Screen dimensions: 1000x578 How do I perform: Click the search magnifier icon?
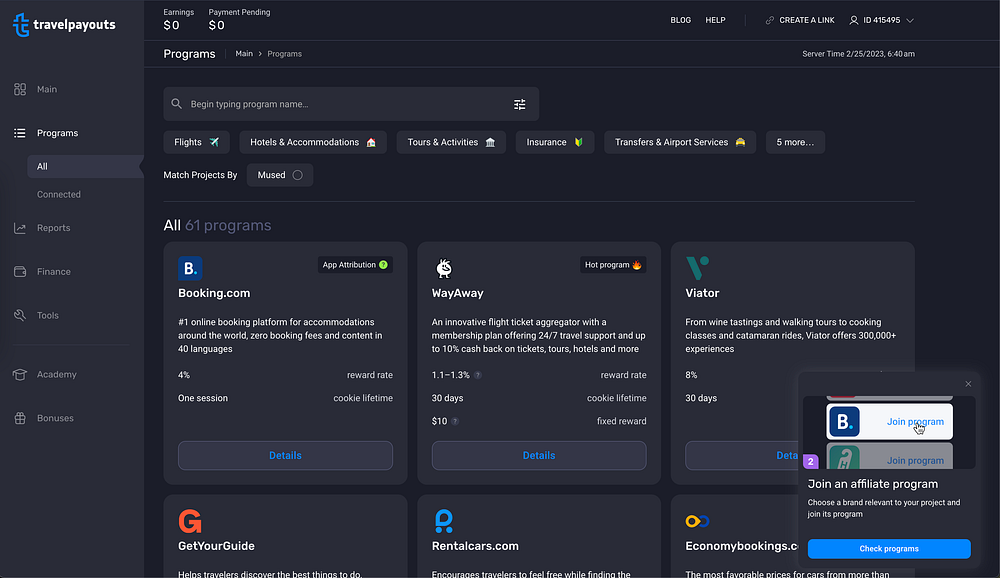coord(177,103)
